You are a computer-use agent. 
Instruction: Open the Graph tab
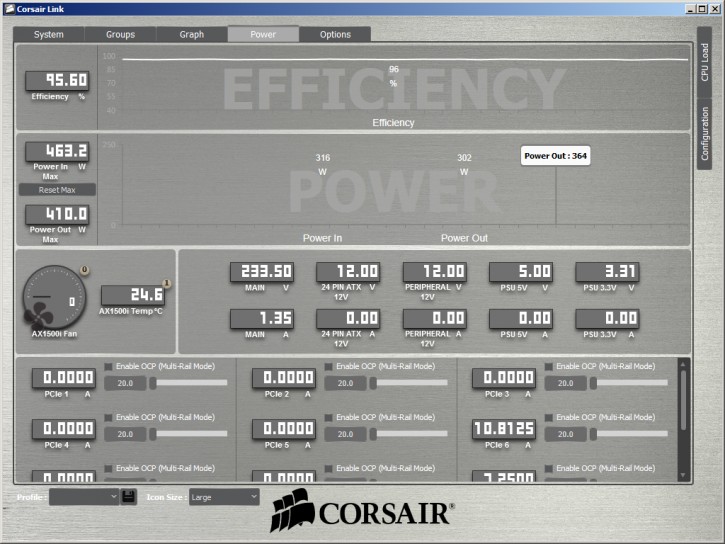coord(192,34)
